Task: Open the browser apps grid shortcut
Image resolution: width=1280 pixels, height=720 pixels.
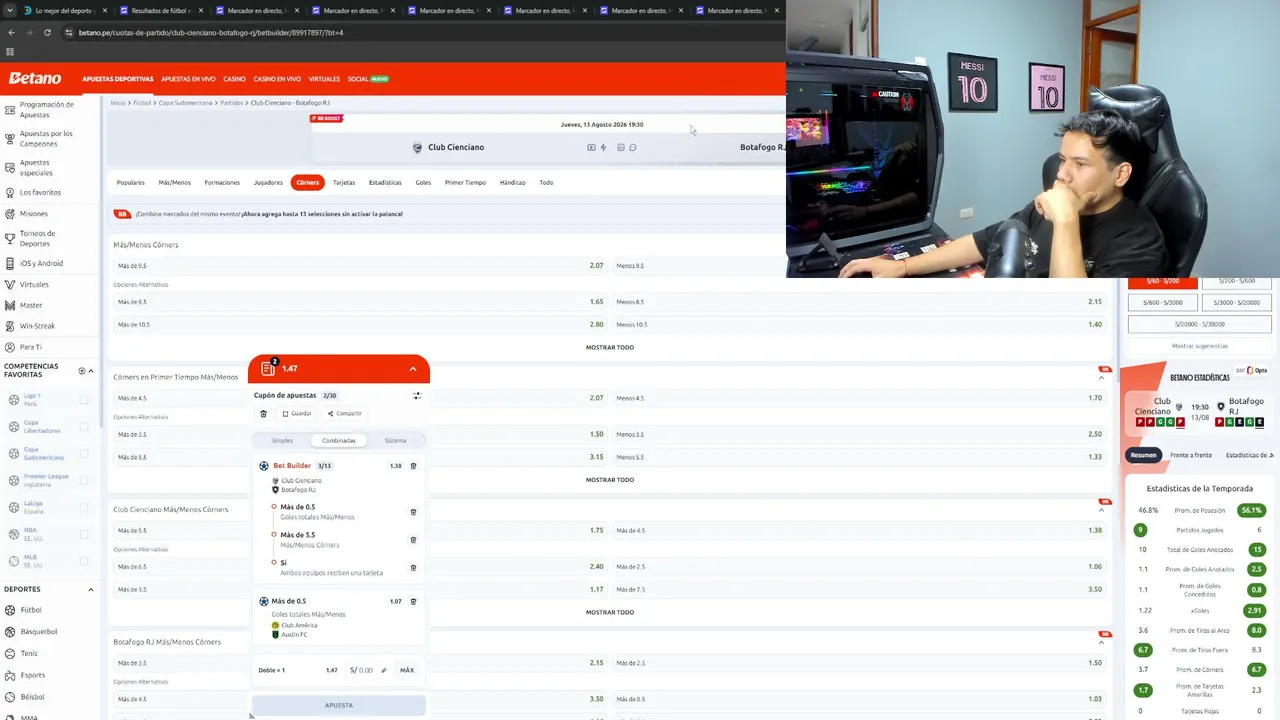Action: pyautogui.click(x=10, y=52)
